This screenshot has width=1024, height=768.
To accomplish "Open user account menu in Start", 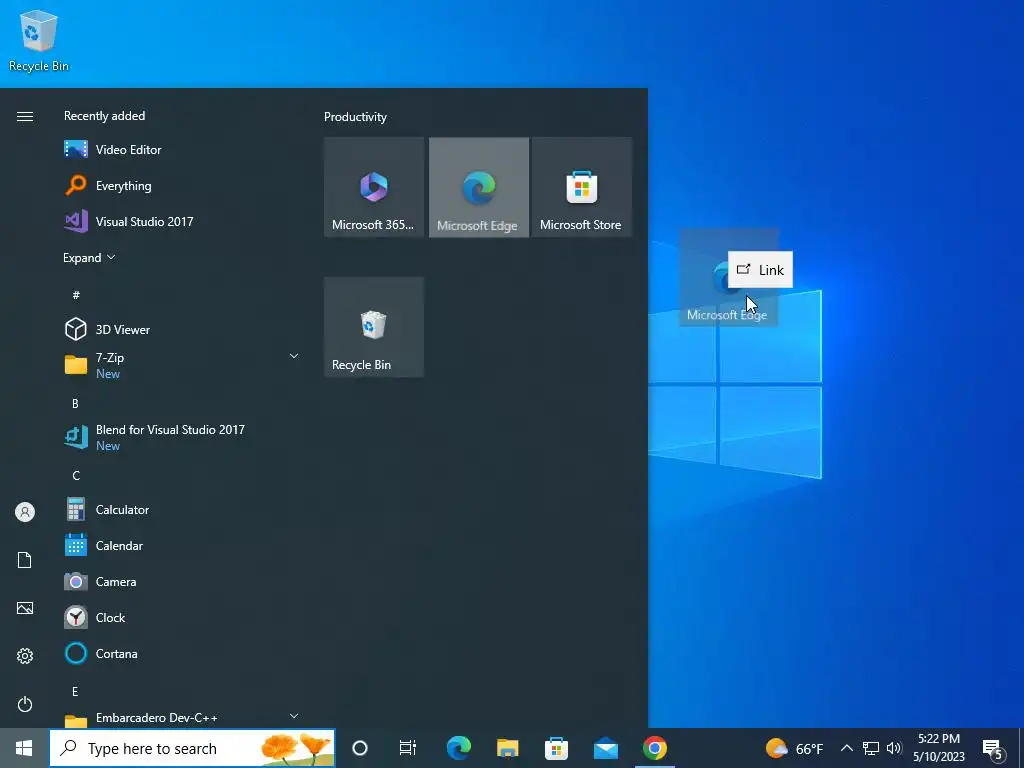I will click(x=25, y=512).
